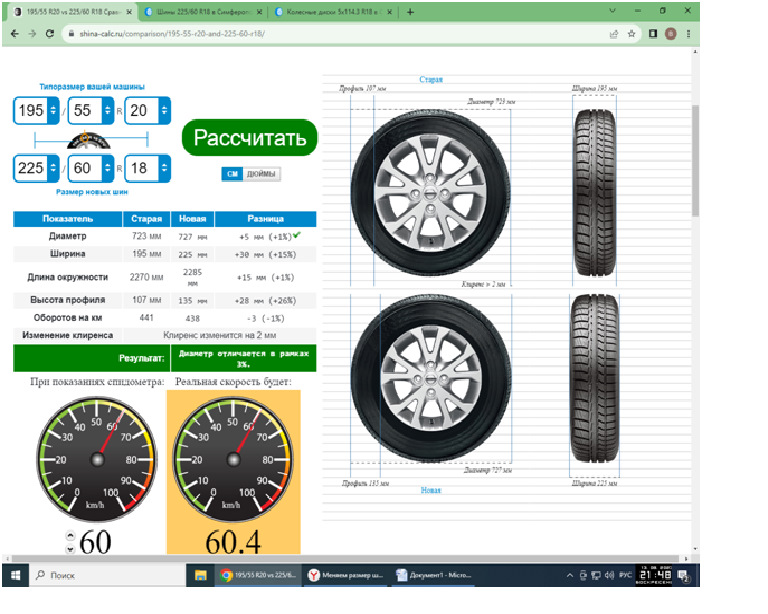Click the share page icon in address bar

[613, 33]
